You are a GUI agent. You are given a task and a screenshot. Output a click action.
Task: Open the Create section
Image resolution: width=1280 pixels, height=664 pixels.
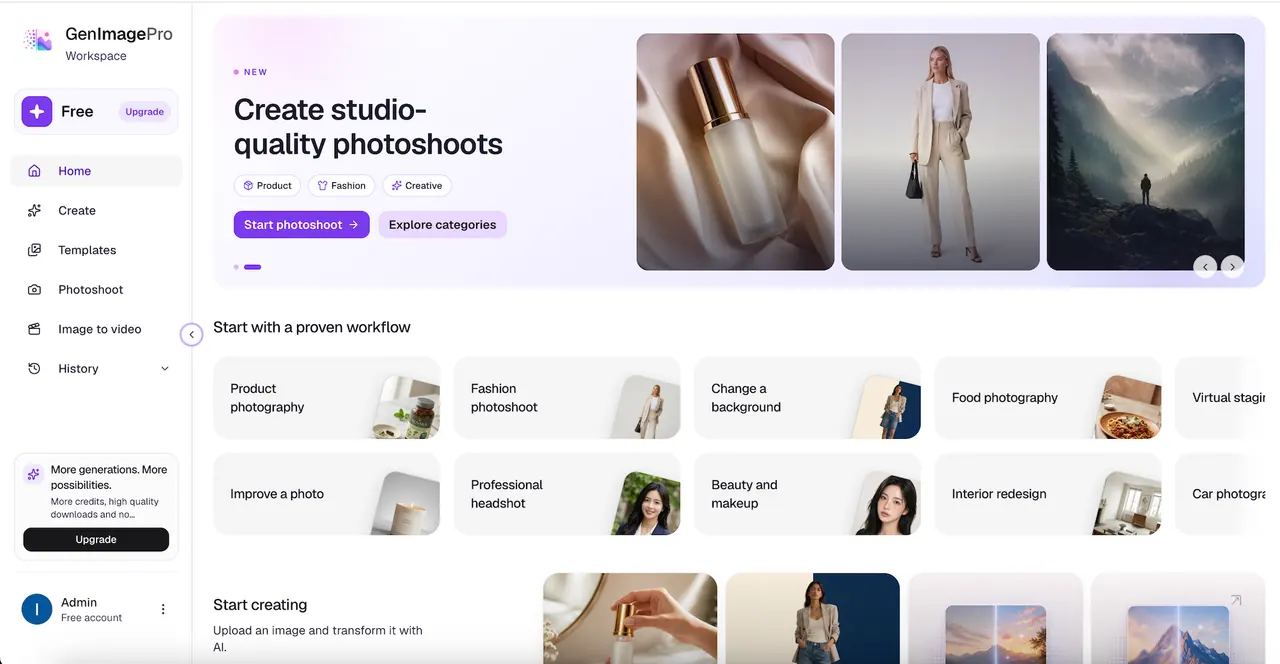click(97, 210)
